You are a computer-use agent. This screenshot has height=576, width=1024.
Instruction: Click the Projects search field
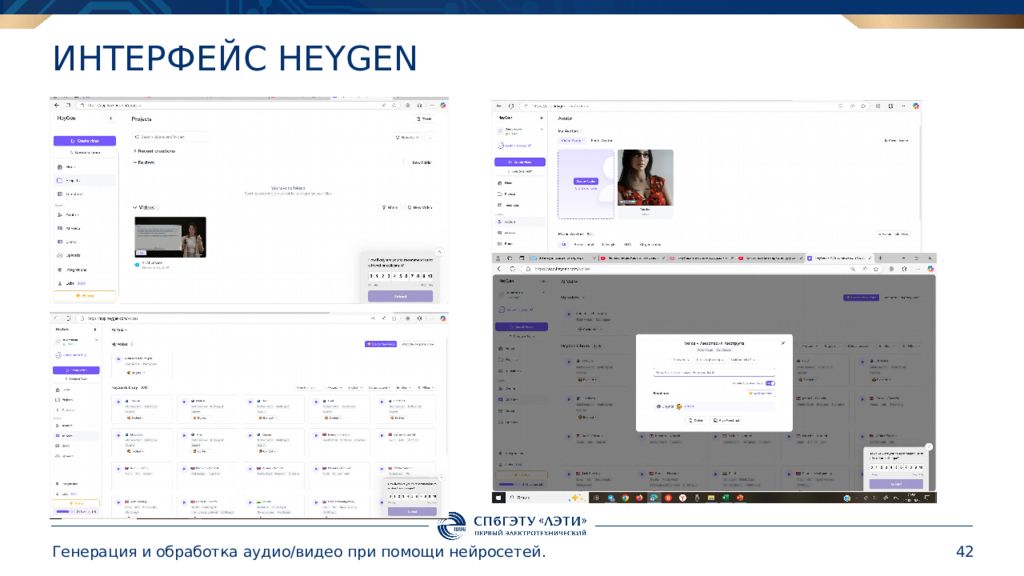click(x=171, y=137)
